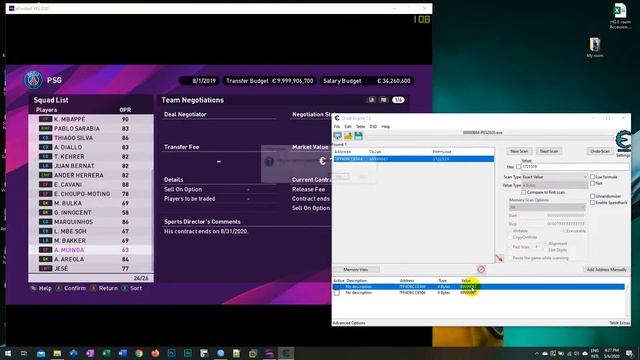Click the Cheat Engine logo Settings icon

click(x=623, y=142)
